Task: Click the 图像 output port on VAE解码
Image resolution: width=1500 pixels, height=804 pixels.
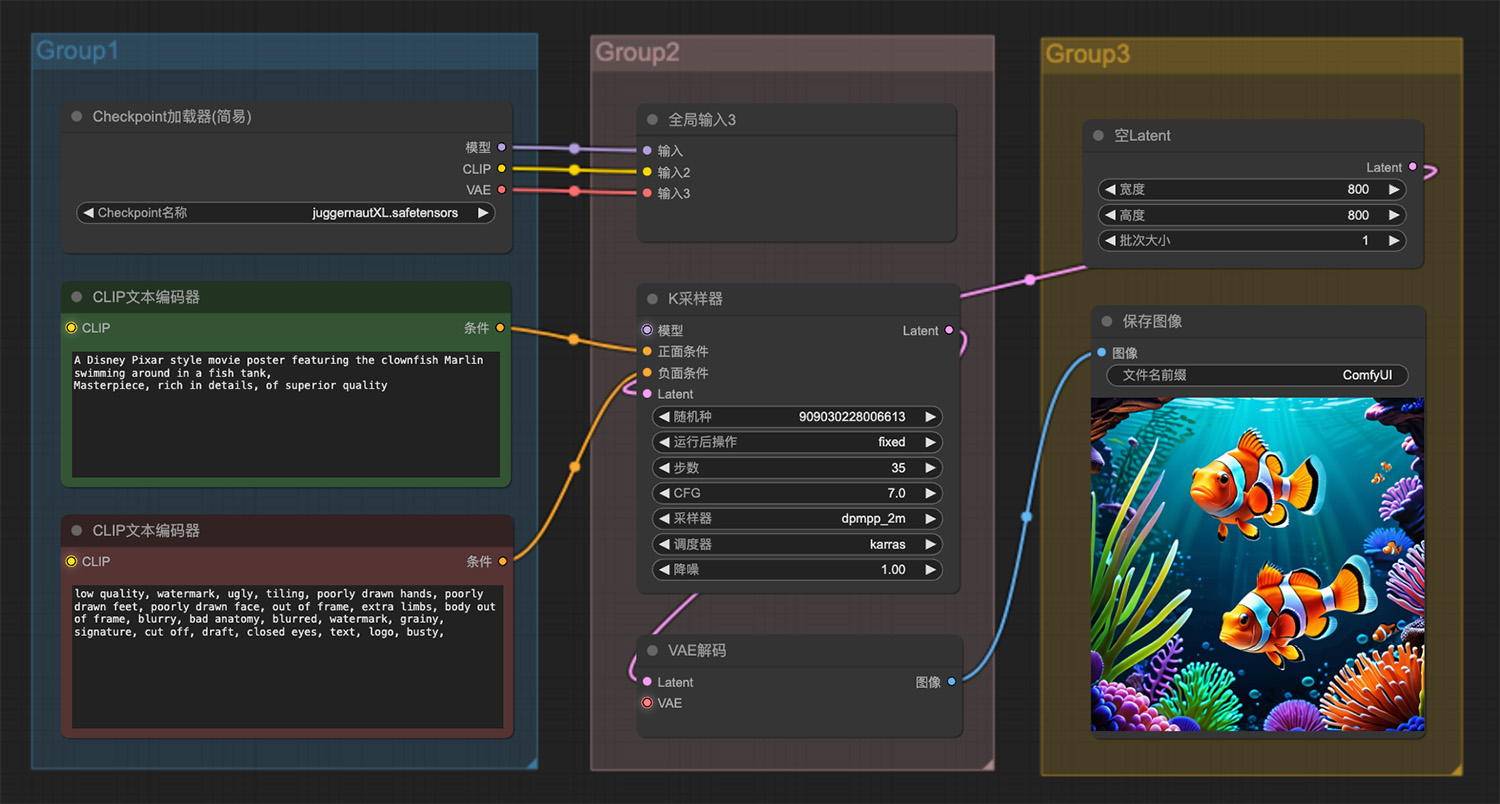Action: [951, 682]
